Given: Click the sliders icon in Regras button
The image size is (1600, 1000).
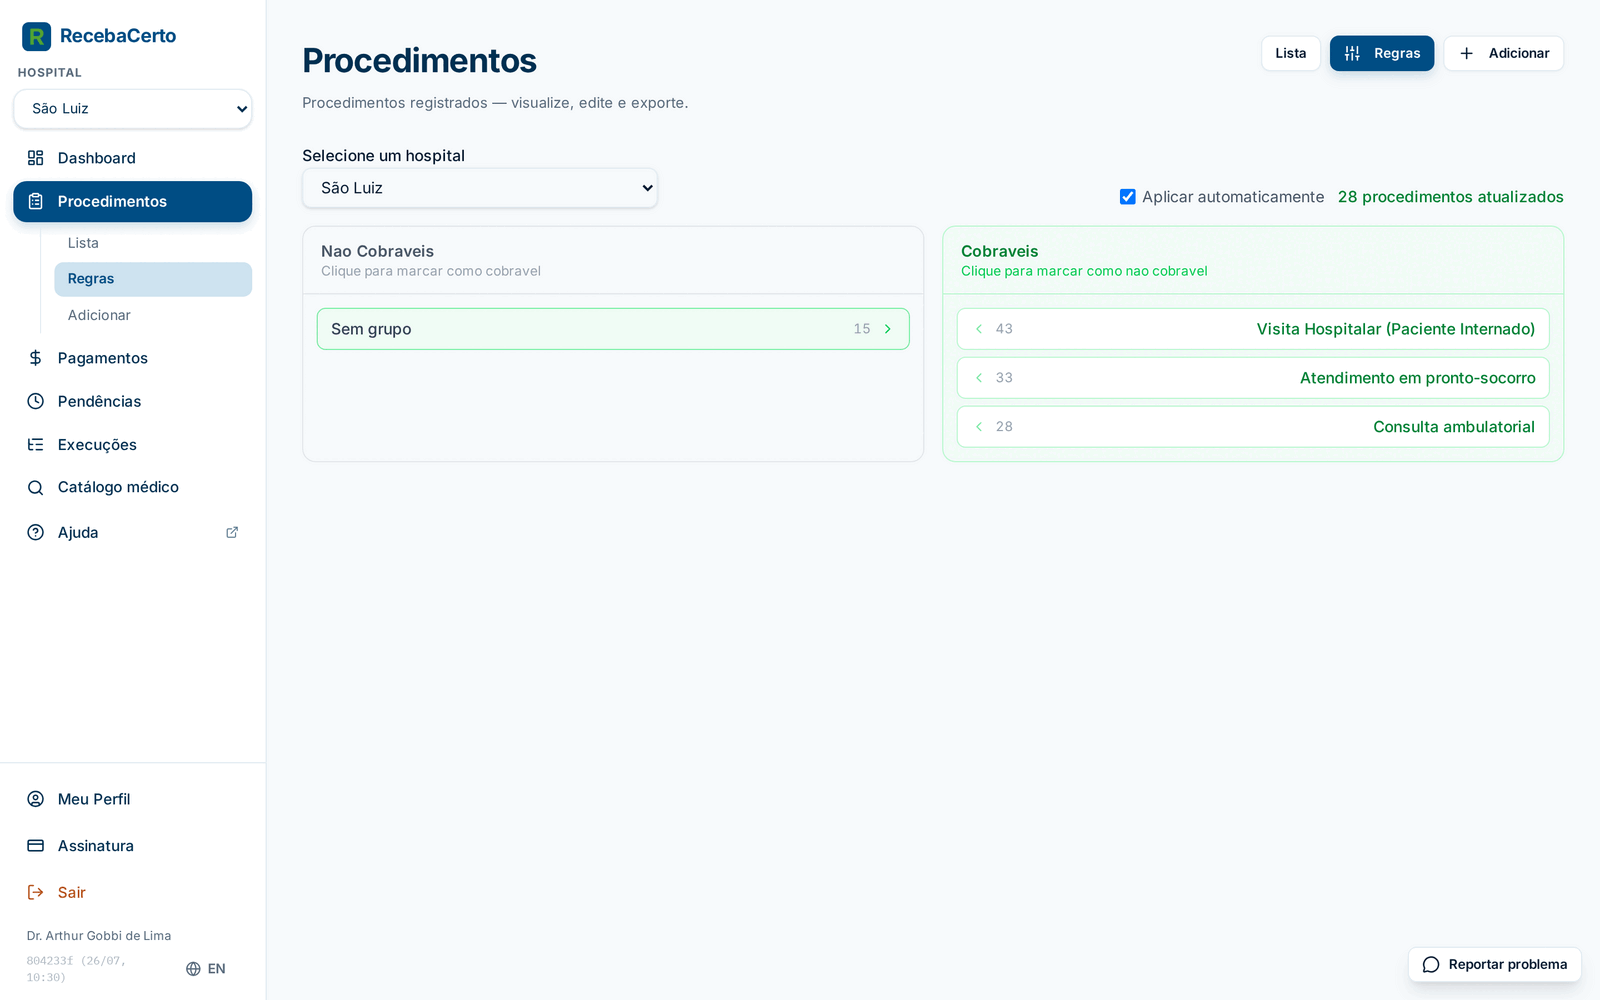Looking at the screenshot, I should [x=1352, y=53].
